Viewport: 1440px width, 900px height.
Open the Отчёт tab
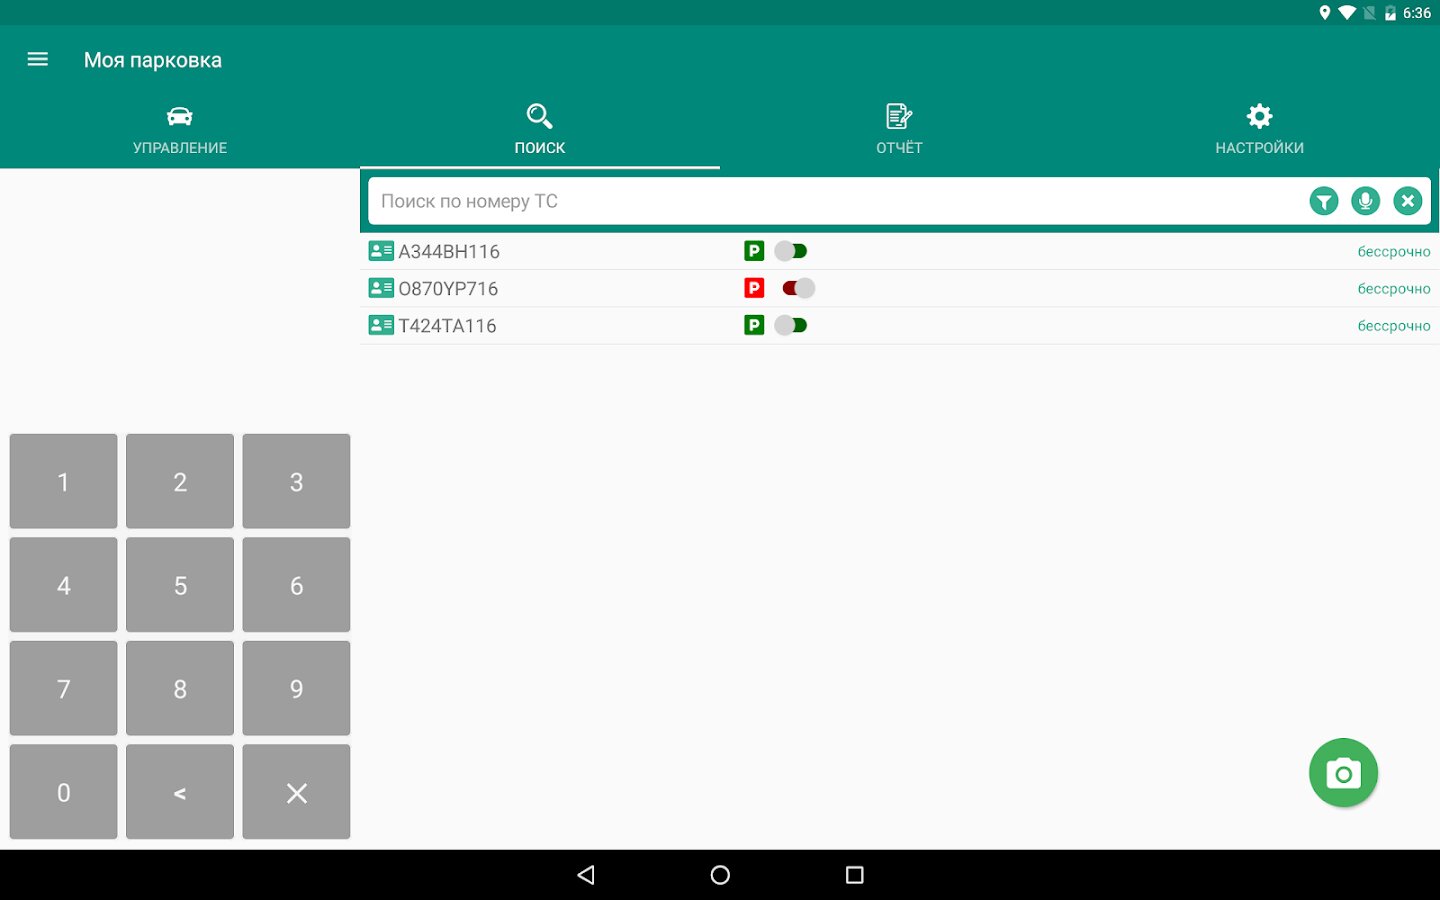pos(900,130)
